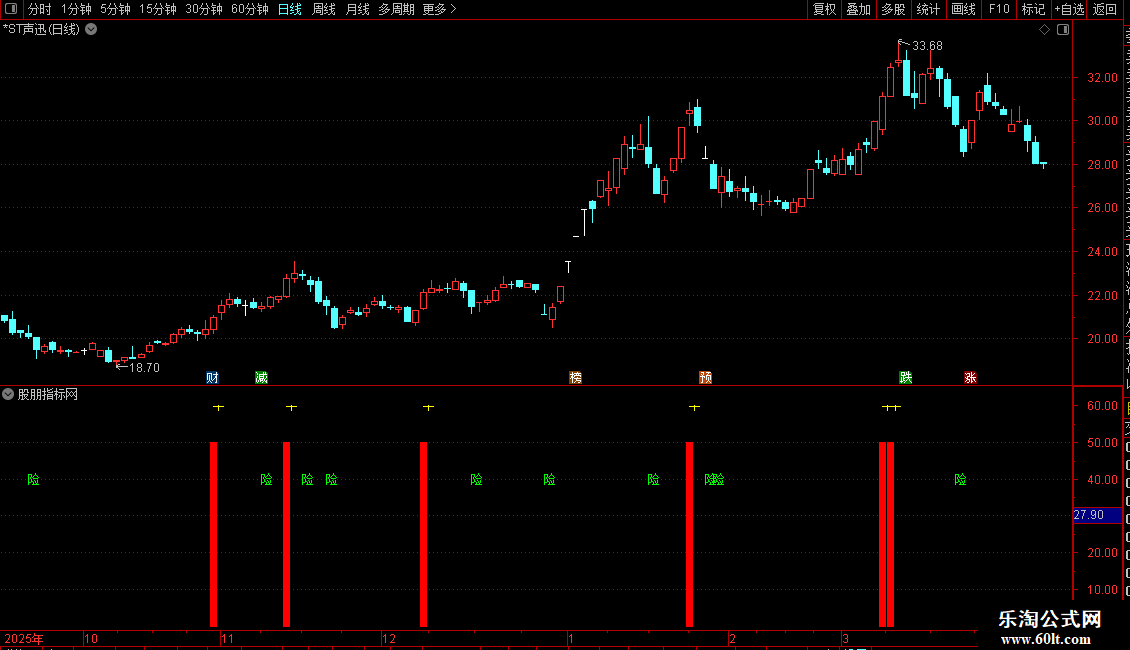
Task: Click the 返回 back button
Action: tap(1104, 9)
